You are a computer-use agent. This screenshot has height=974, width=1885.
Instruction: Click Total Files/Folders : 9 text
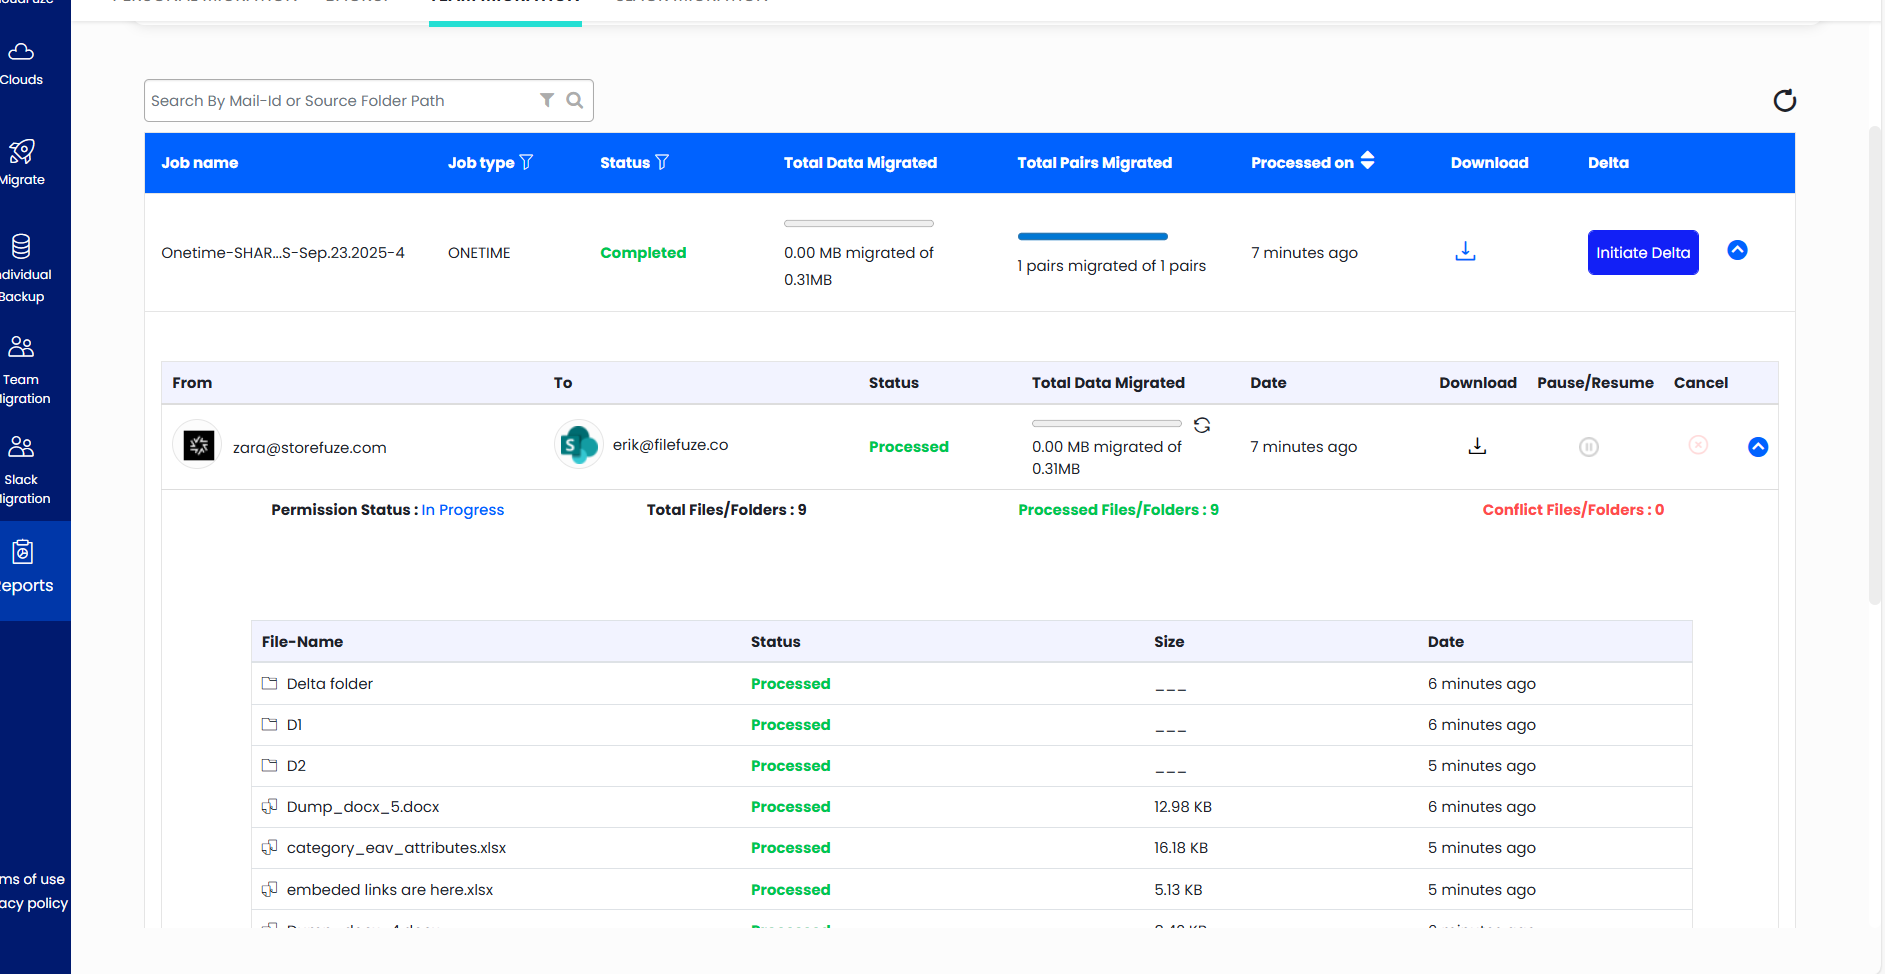pyautogui.click(x=727, y=509)
